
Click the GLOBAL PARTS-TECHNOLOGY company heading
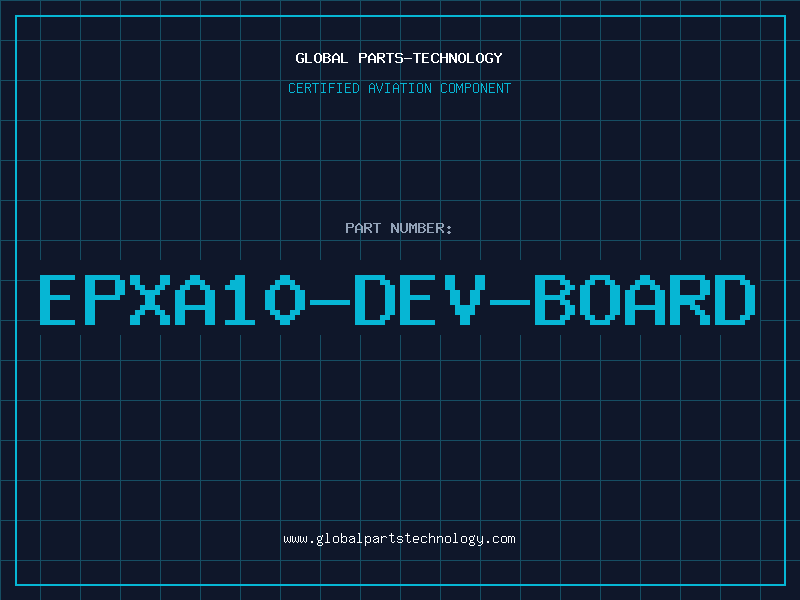coord(399,58)
